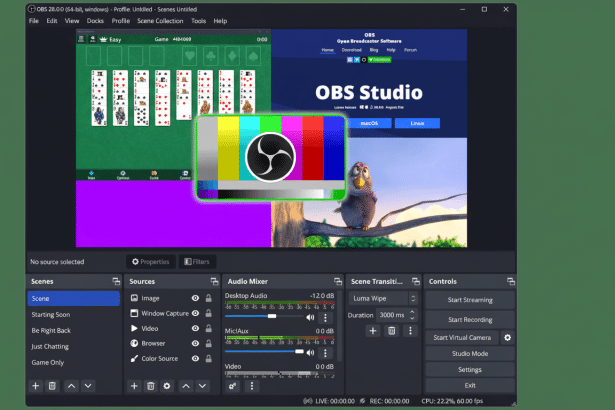
Task: Click the Duration 3000 ms field
Action: coord(396,315)
